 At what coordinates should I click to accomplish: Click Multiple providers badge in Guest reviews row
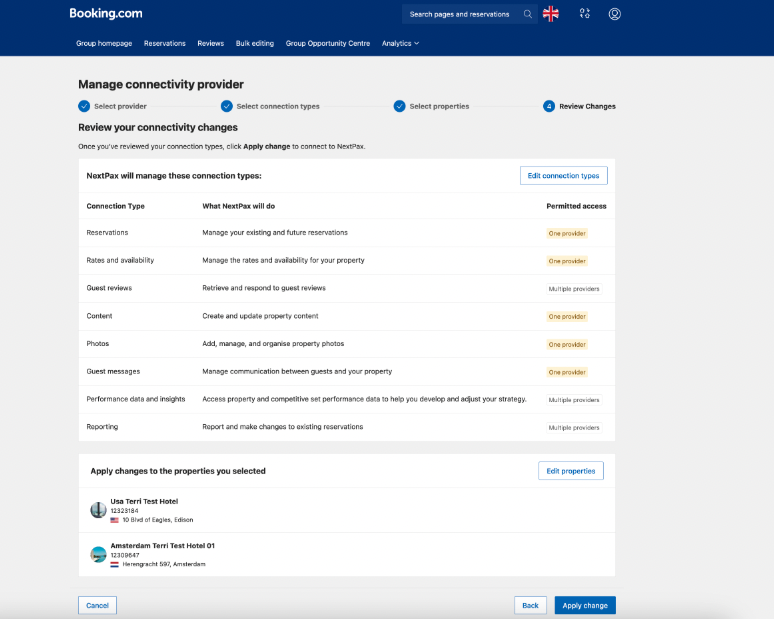click(x=574, y=289)
